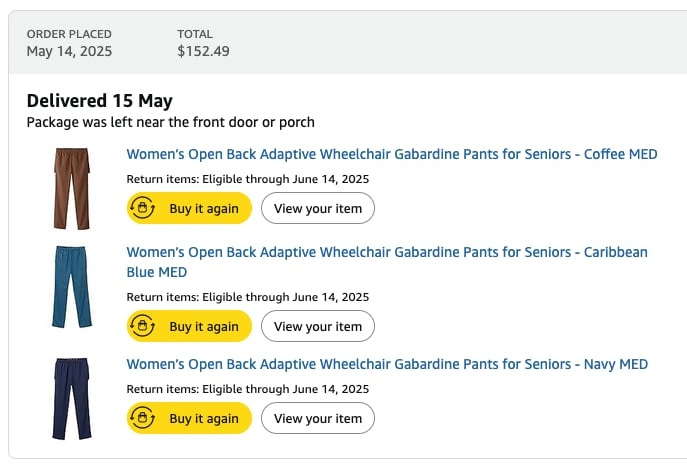Image resolution: width=687 pixels, height=465 pixels.
Task: Open the Caribbean Blue pants thumbnail
Action: click(x=71, y=287)
